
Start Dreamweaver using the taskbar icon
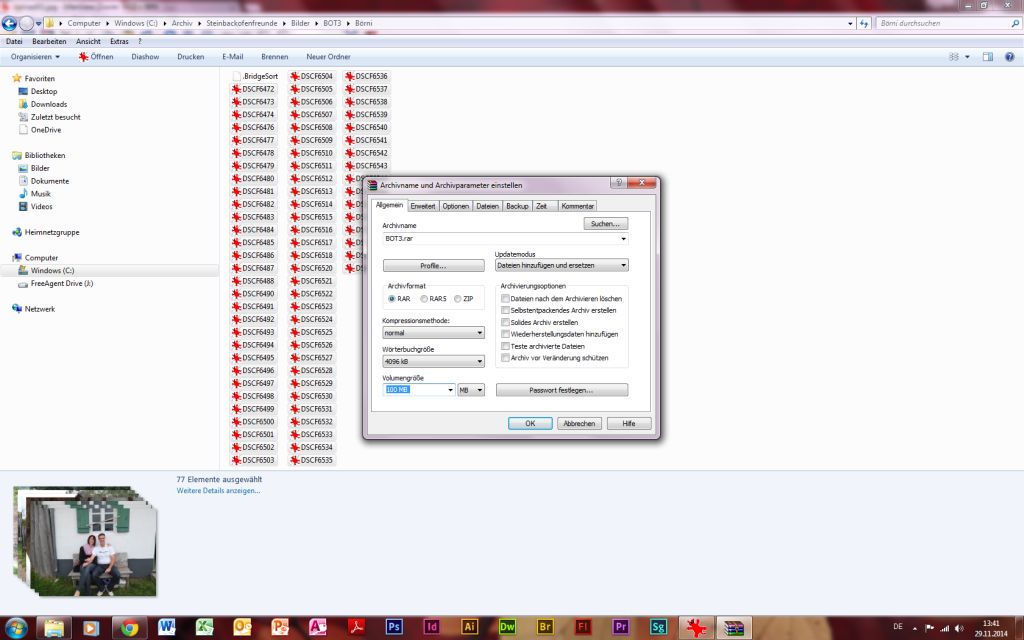tap(506, 629)
